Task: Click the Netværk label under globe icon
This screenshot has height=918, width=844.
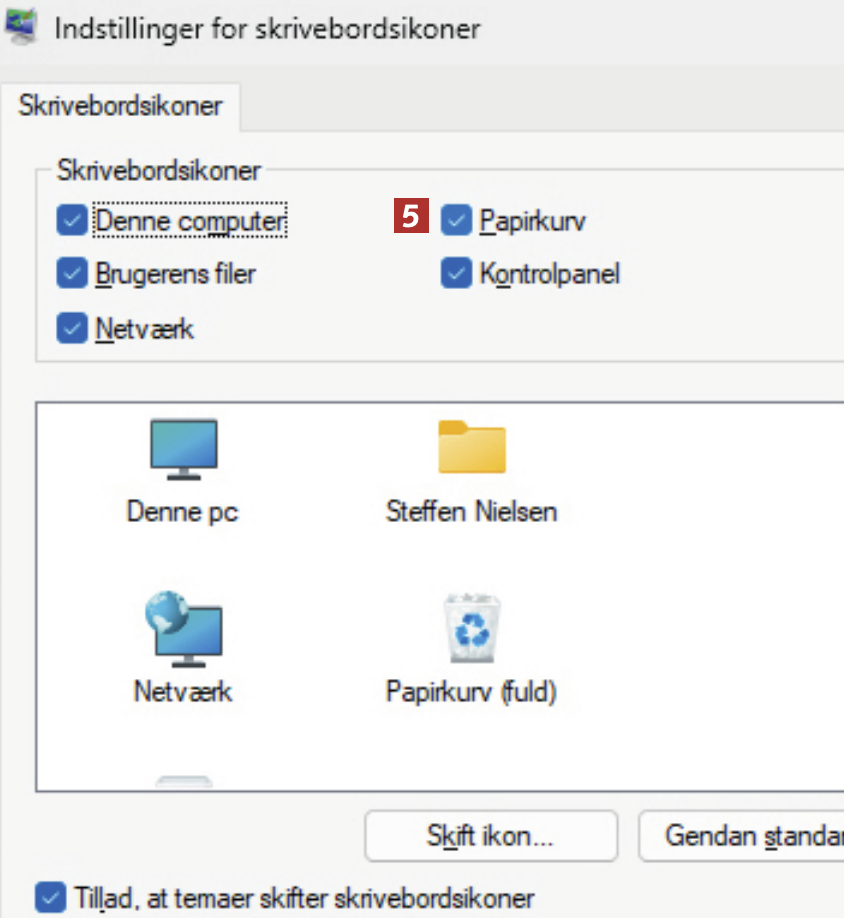Action: pyautogui.click(x=183, y=692)
